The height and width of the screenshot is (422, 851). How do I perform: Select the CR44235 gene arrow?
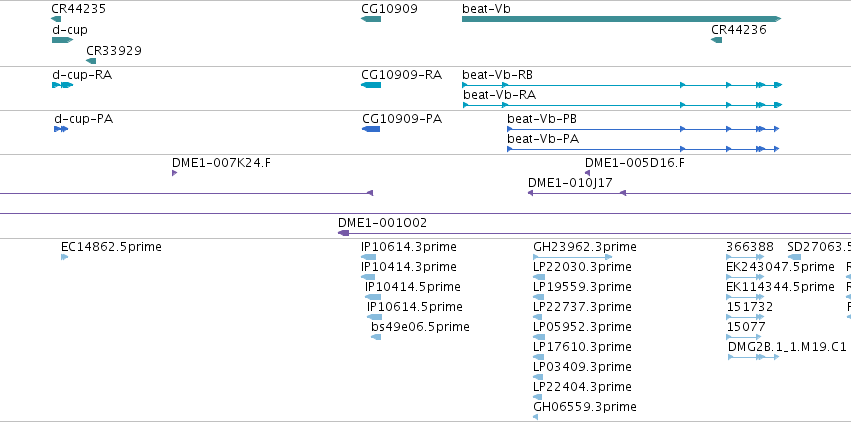click(x=56, y=19)
